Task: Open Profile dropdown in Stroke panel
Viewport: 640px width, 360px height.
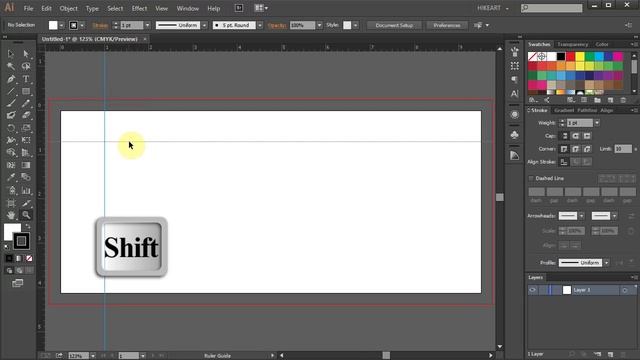Action: (607, 263)
